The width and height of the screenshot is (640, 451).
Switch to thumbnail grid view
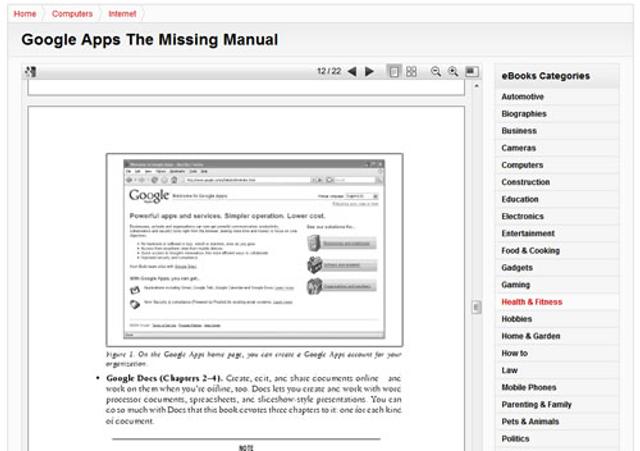click(x=411, y=72)
